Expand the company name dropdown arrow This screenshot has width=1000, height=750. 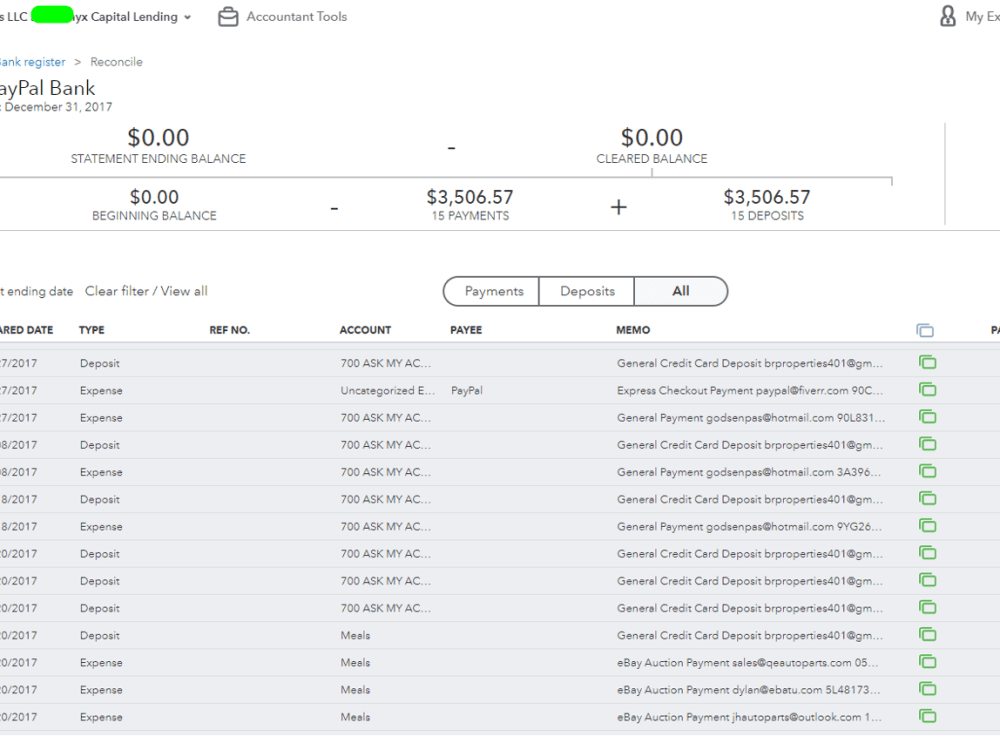(x=188, y=18)
